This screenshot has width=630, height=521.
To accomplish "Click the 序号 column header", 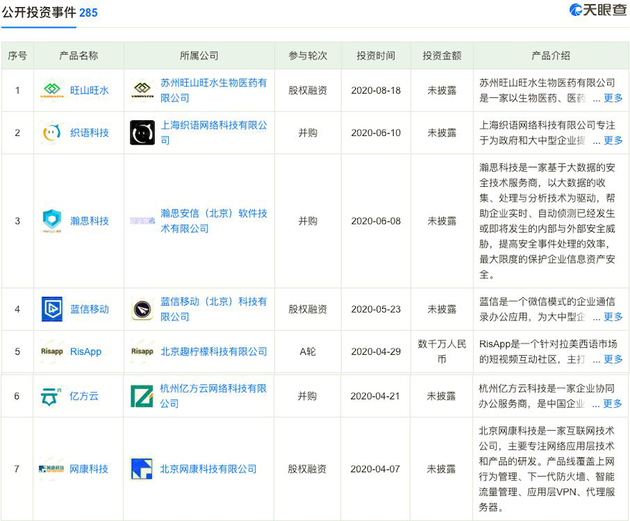I will pos(18,56).
